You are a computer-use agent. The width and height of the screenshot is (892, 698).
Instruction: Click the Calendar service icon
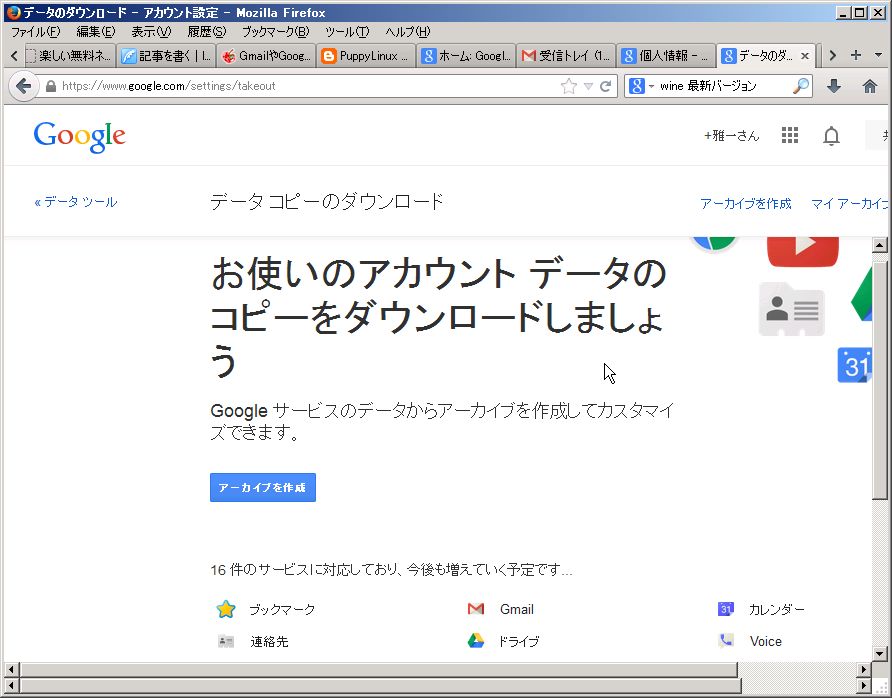coord(725,609)
